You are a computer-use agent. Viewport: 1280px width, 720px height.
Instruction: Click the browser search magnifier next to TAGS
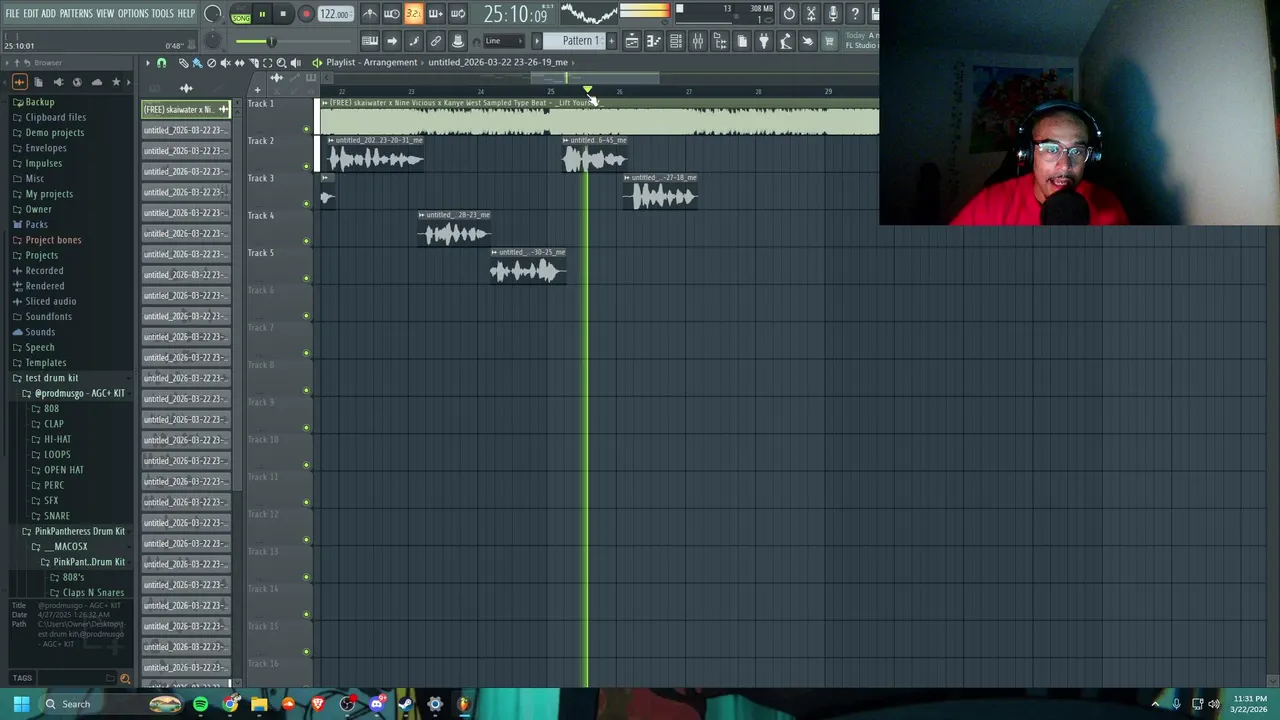click(x=125, y=678)
